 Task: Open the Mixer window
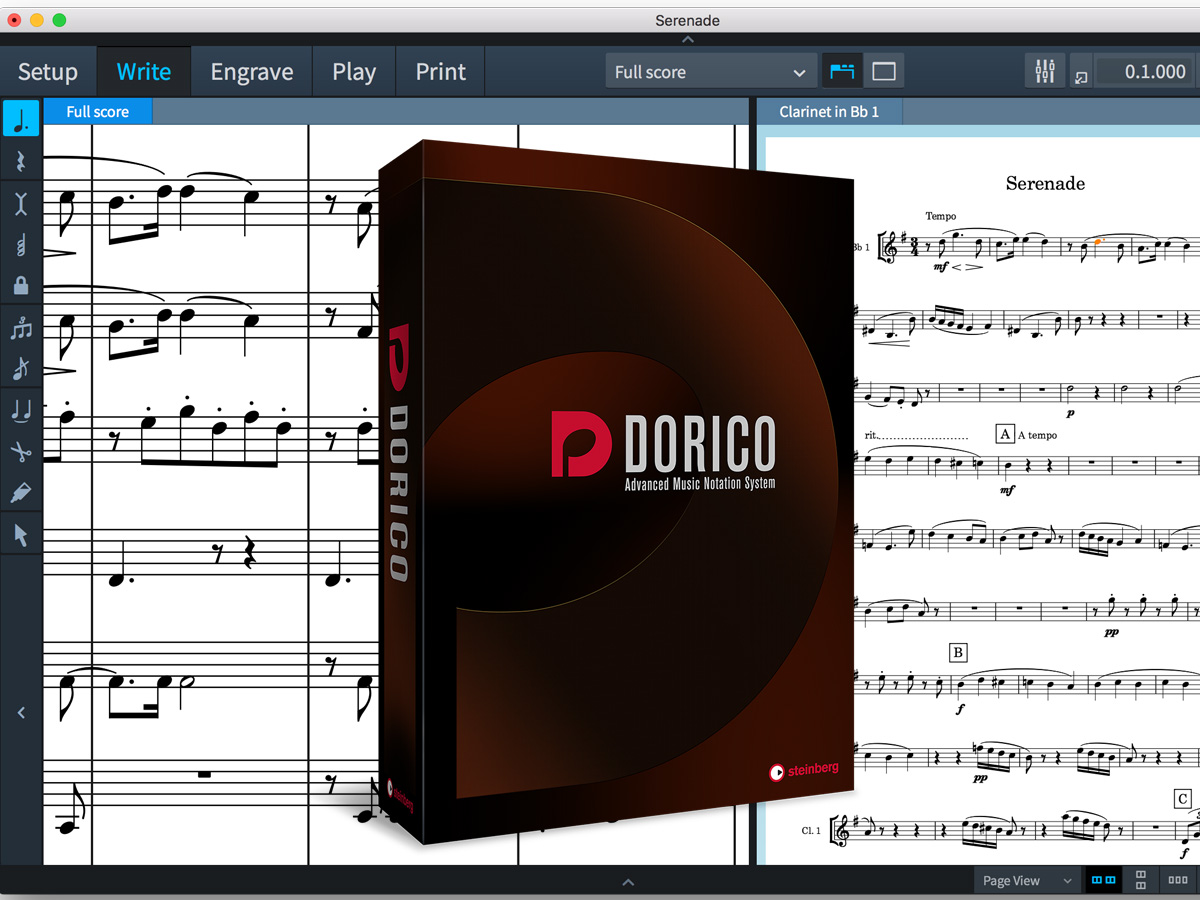point(1045,71)
